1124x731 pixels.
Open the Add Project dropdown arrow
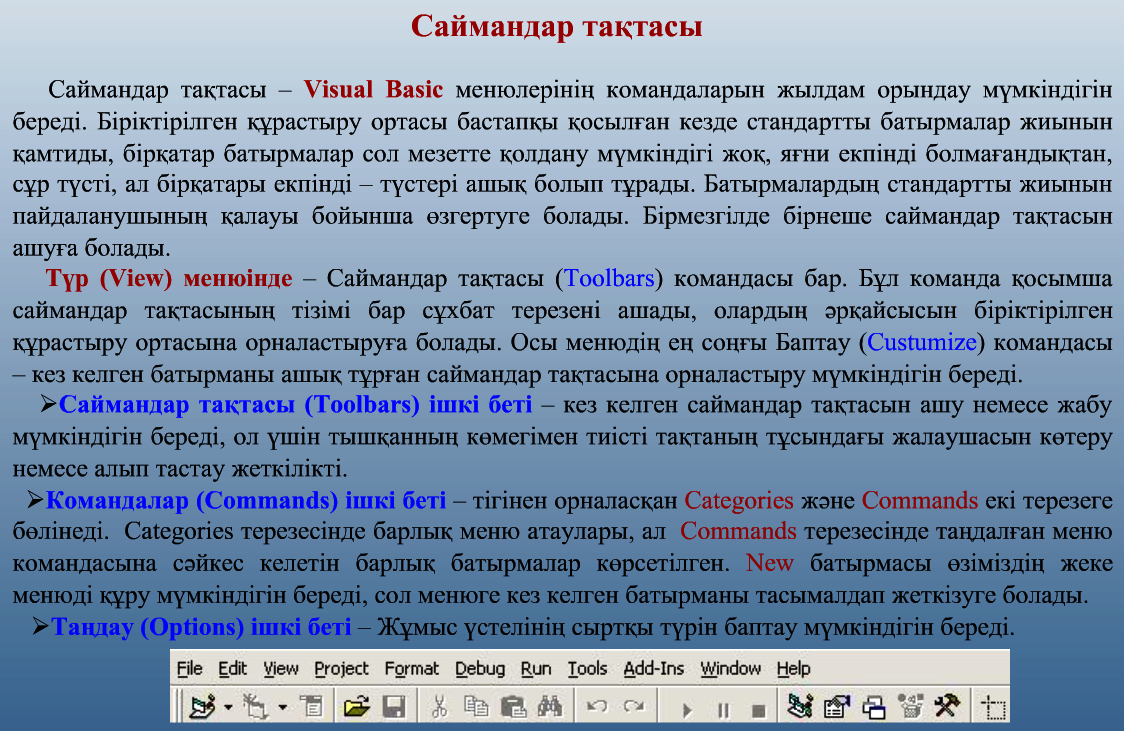(x=228, y=708)
